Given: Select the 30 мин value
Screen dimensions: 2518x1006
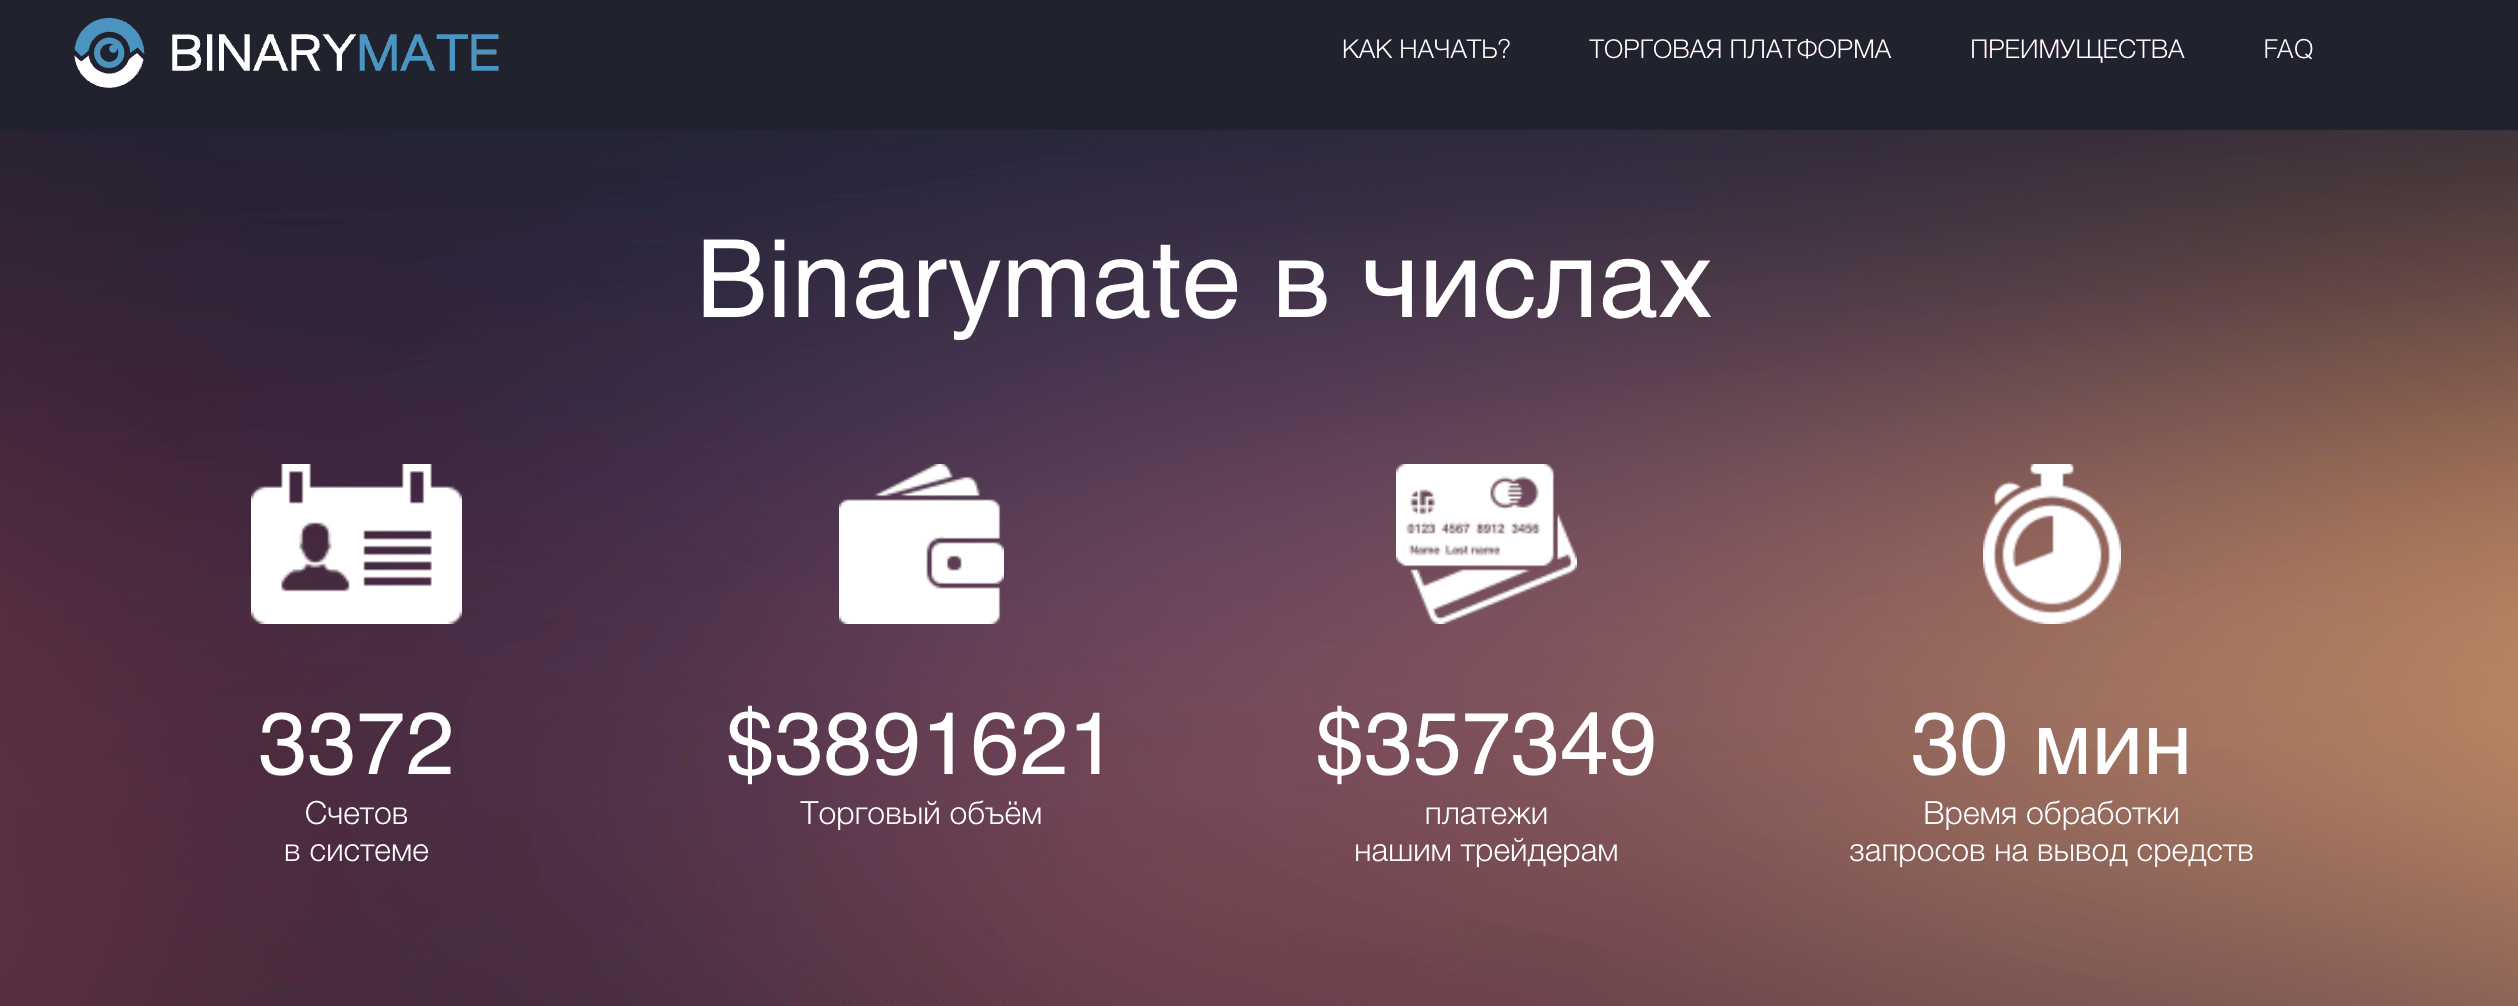Looking at the screenshot, I should tap(2050, 745).
